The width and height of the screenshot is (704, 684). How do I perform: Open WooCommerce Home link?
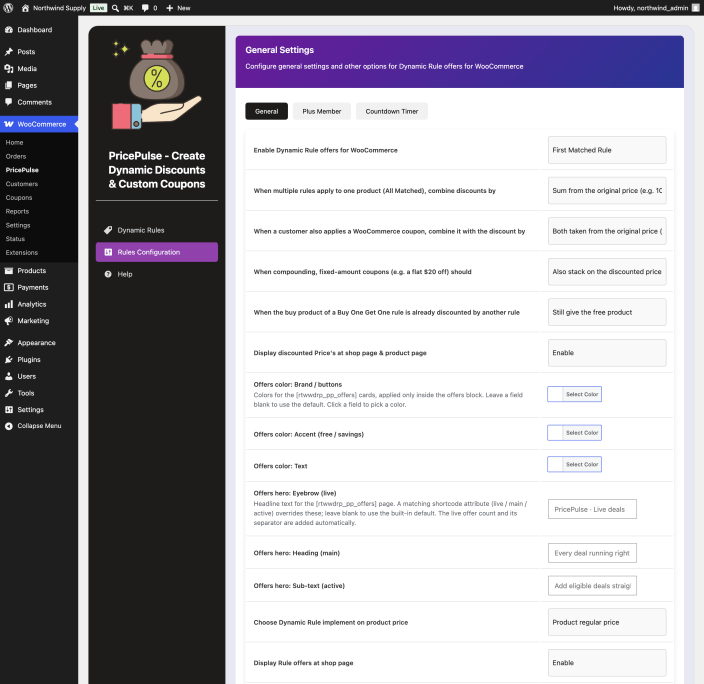pyautogui.click(x=14, y=142)
